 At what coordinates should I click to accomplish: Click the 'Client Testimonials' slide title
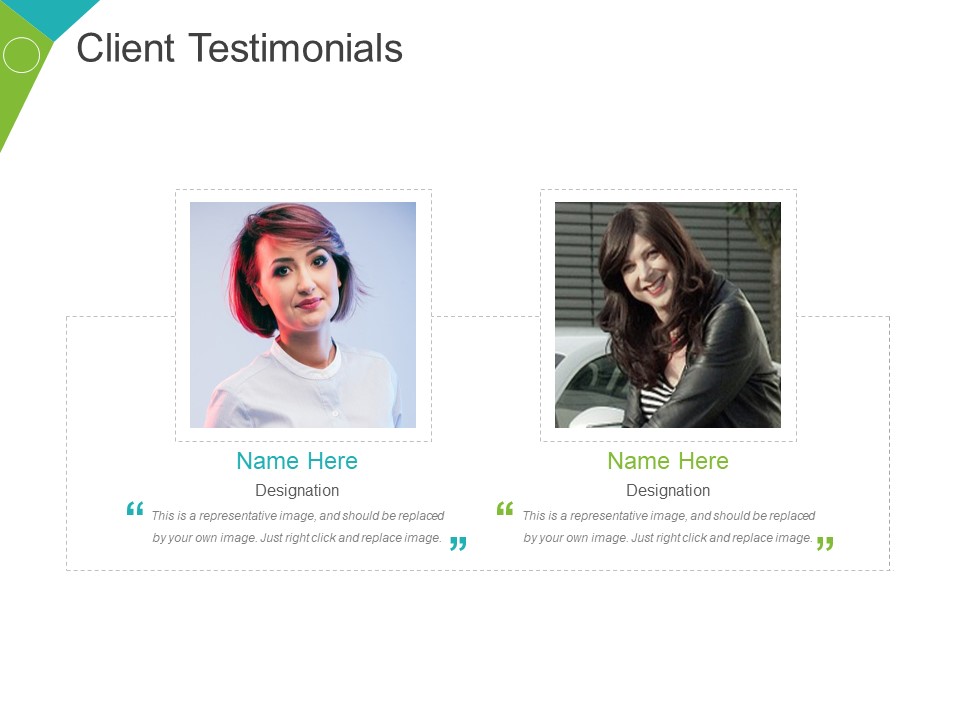coord(239,48)
